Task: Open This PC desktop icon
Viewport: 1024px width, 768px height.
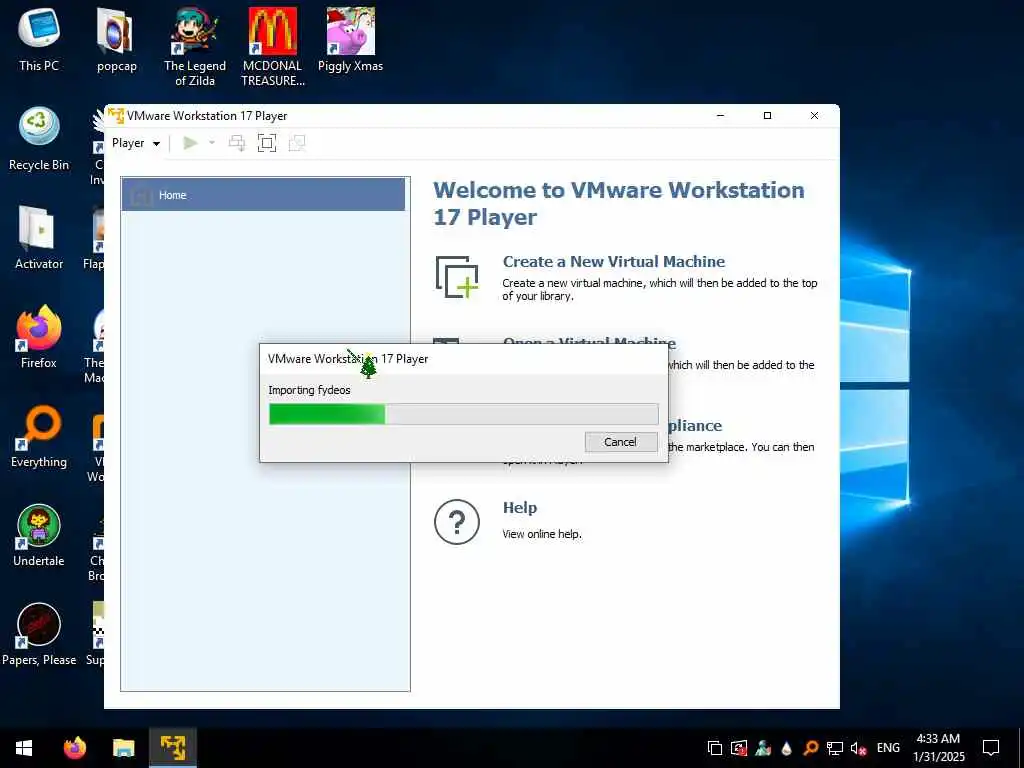Action: [39, 40]
